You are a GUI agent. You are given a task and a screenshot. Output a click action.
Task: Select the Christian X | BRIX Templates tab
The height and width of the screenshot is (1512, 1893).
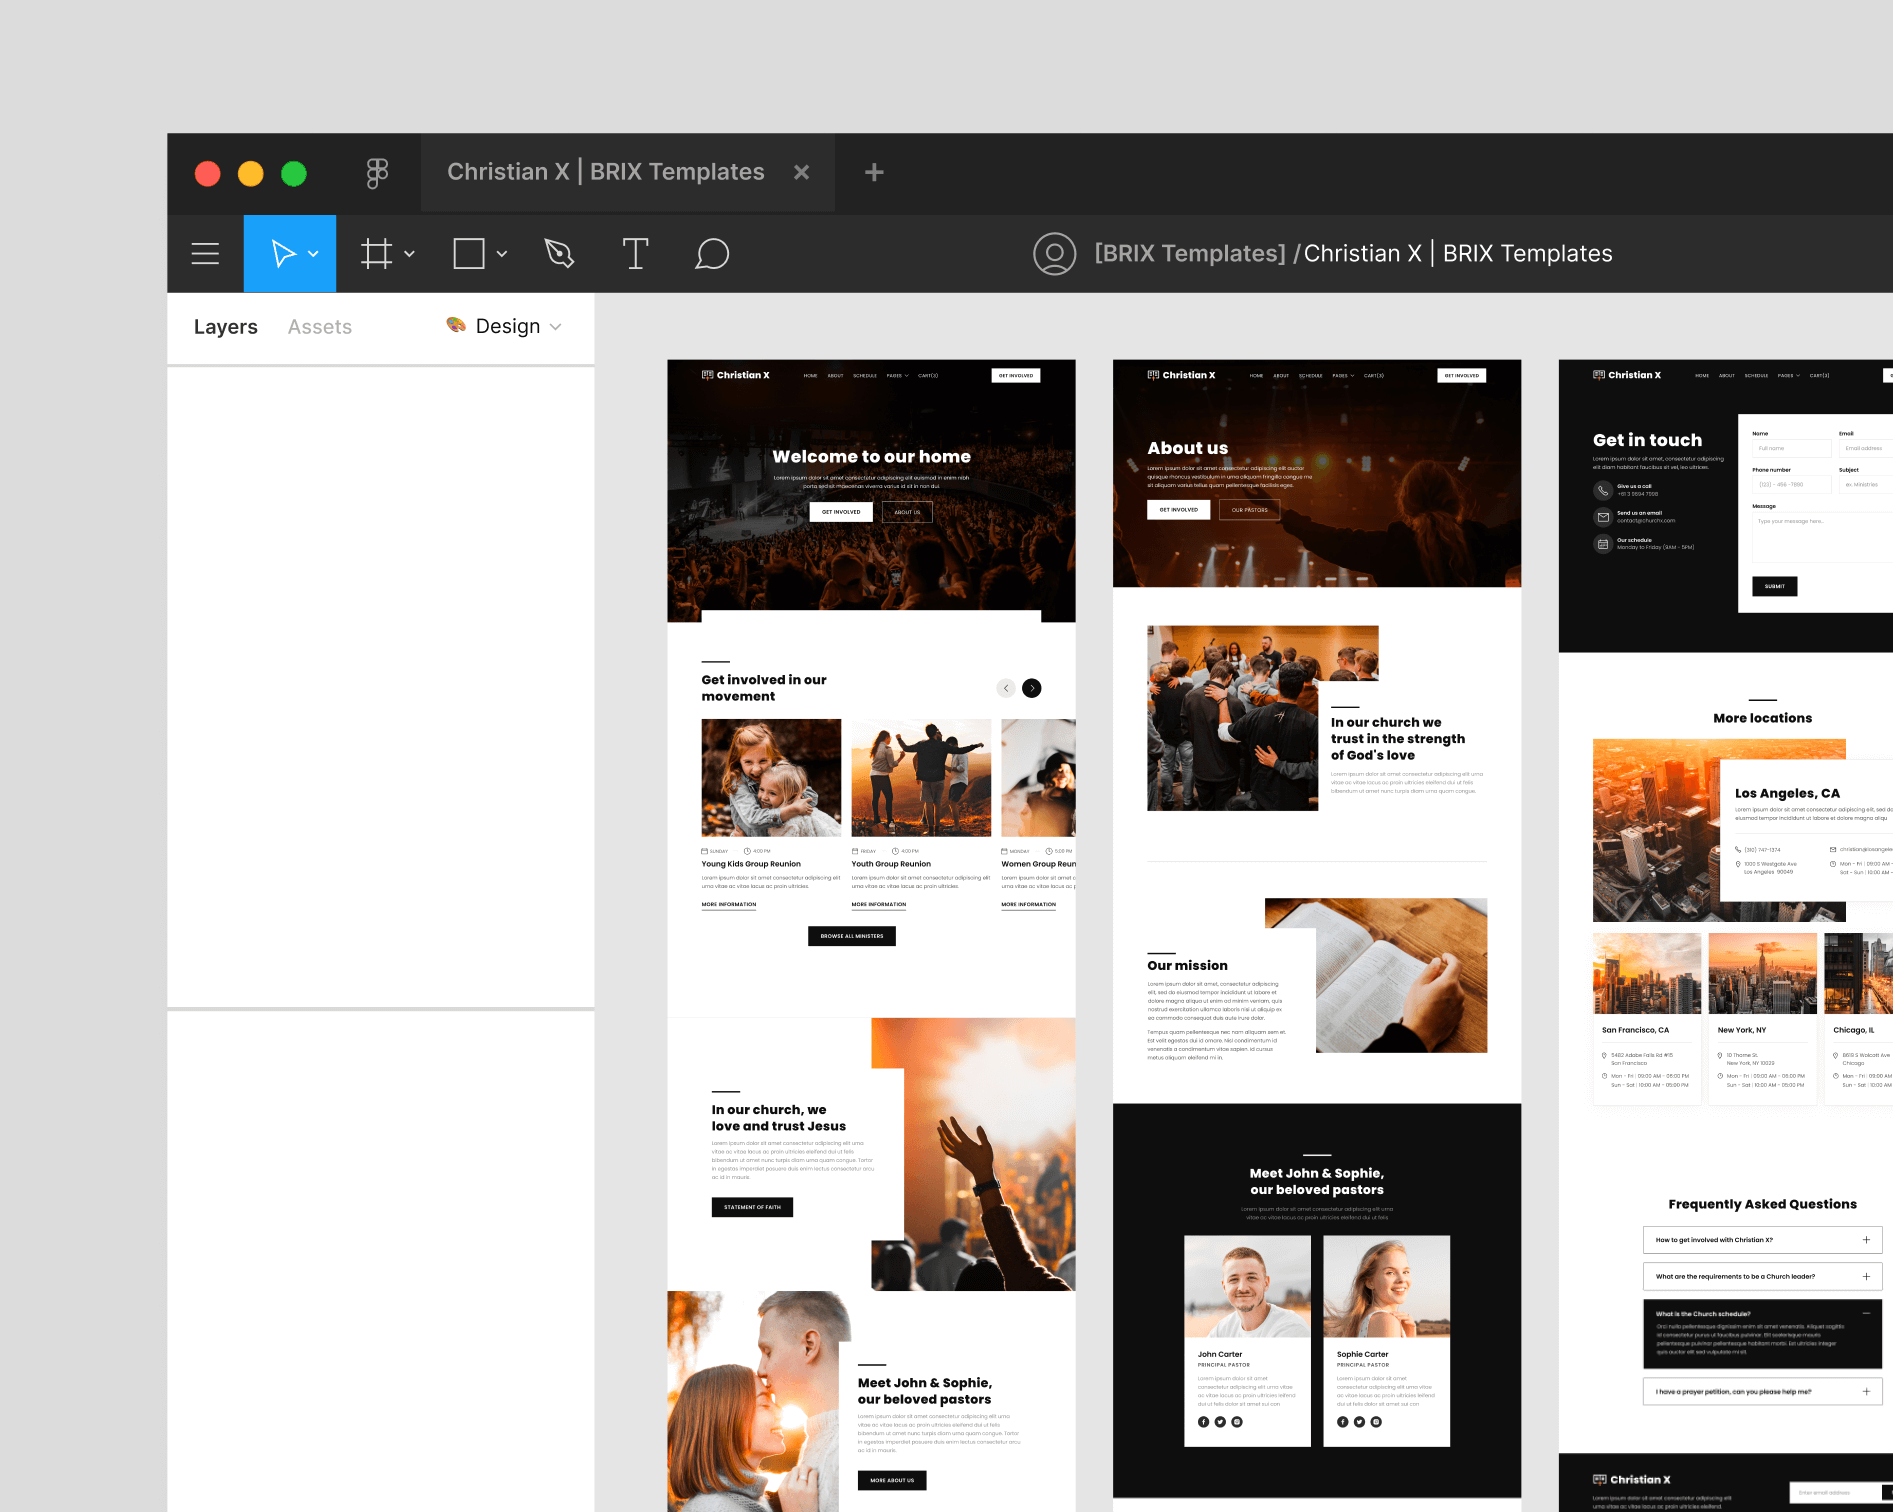pos(605,172)
